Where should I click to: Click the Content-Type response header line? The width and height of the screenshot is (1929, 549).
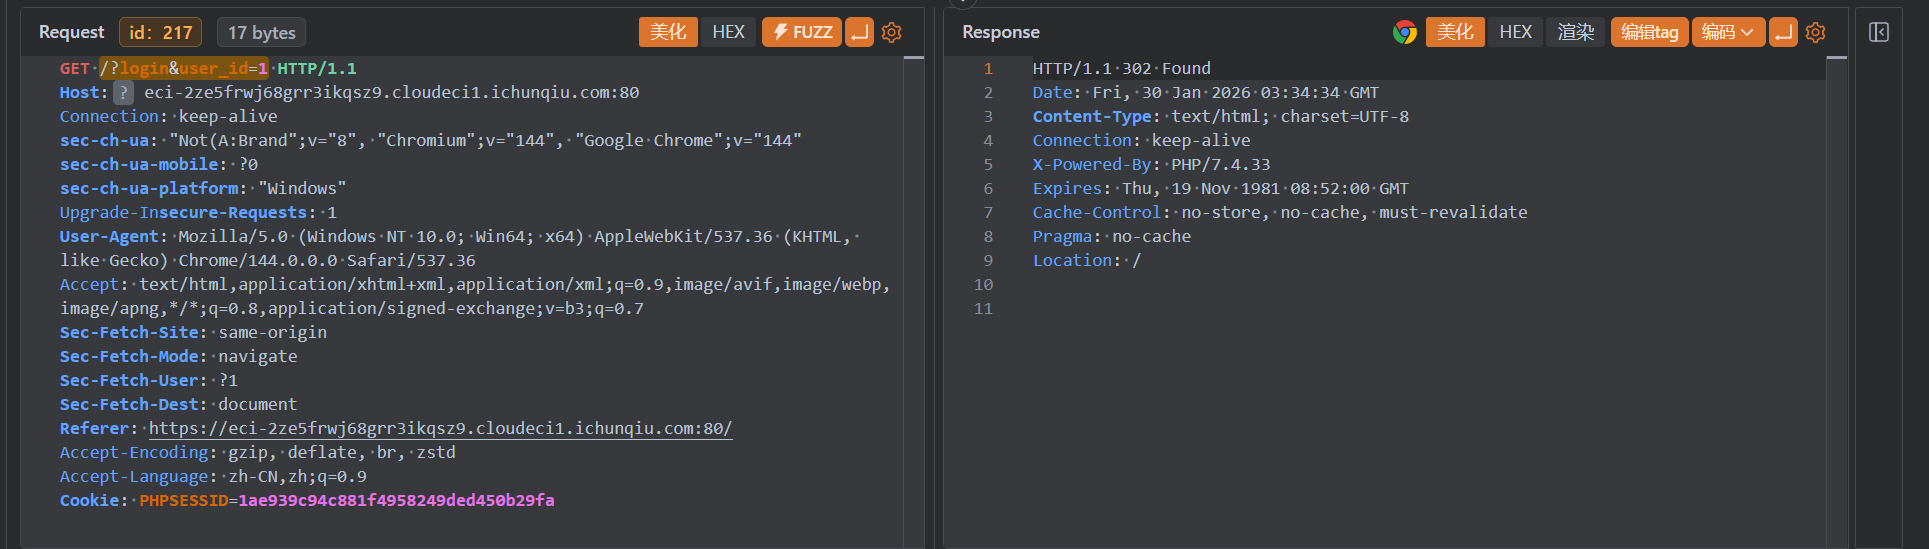point(1220,116)
